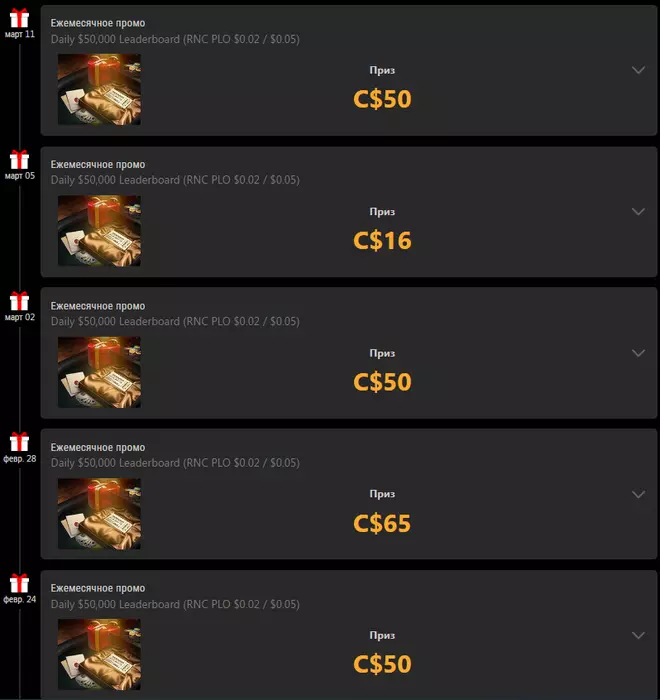The height and width of the screenshot is (700, 660).
Task: Expand the март 02 promo card chevron
Action: pyautogui.click(x=638, y=353)
